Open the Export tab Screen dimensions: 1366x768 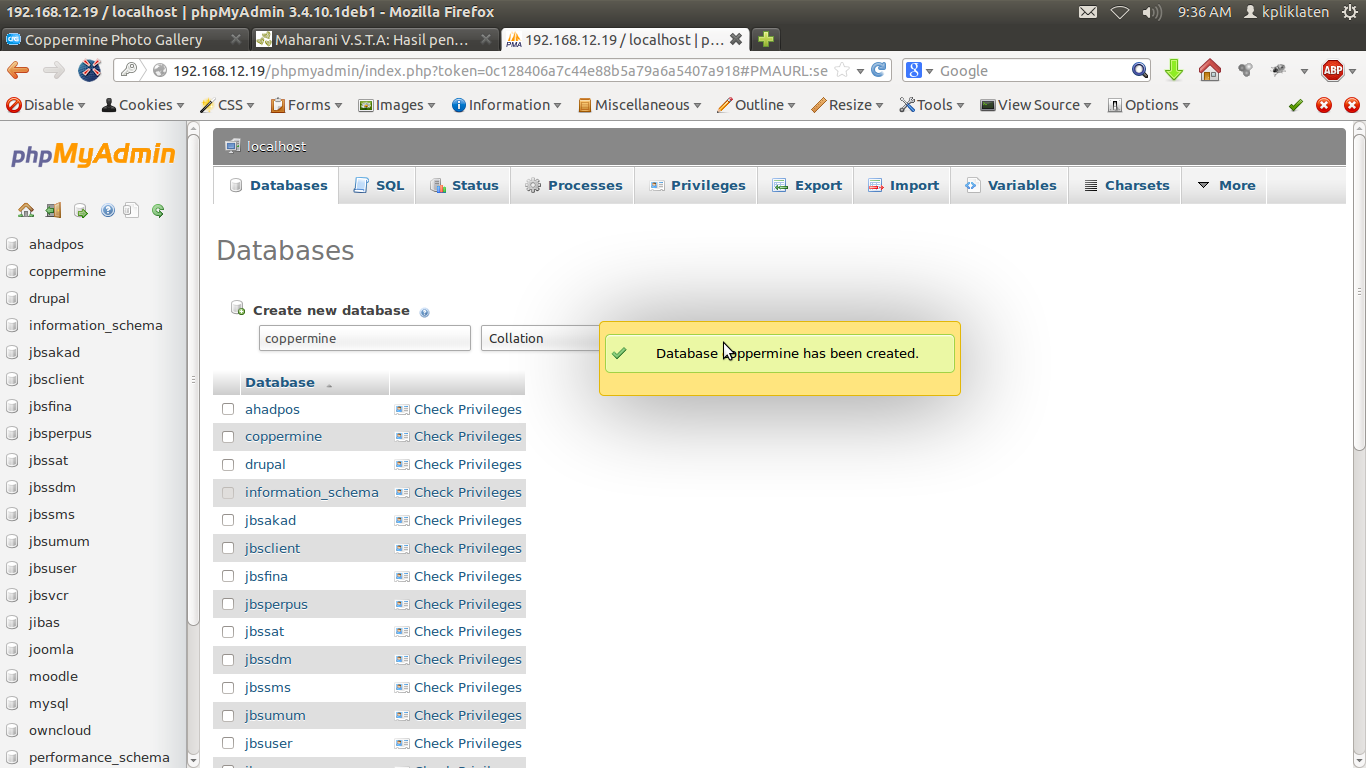[806, 185]
